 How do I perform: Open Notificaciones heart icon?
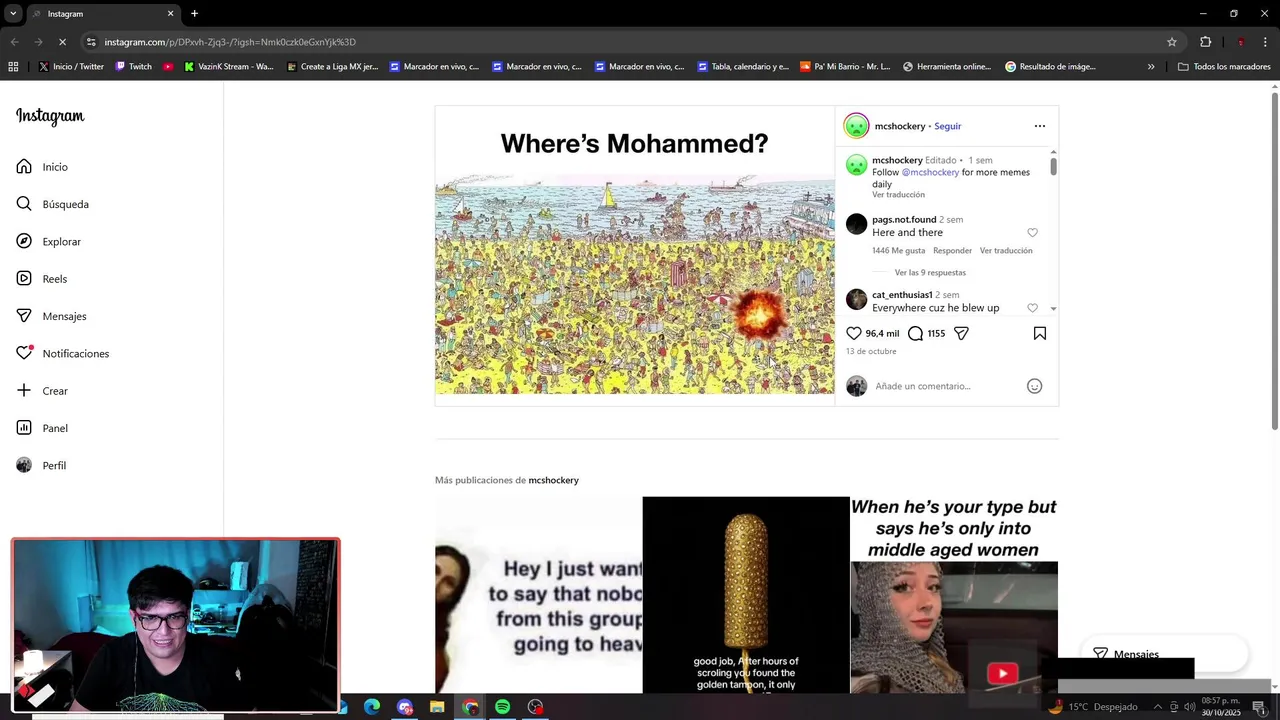click(x=24, y=353)
